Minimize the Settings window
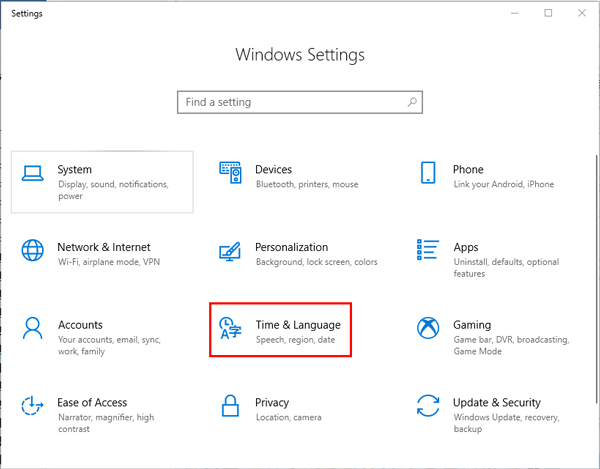 (x=515, y=13)
